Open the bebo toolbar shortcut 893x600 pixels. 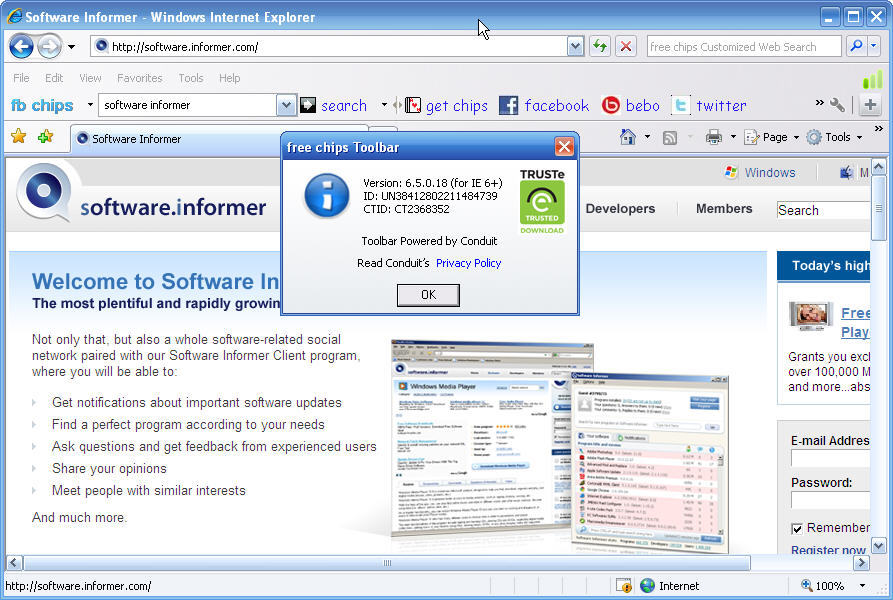[x=631, y=105]
